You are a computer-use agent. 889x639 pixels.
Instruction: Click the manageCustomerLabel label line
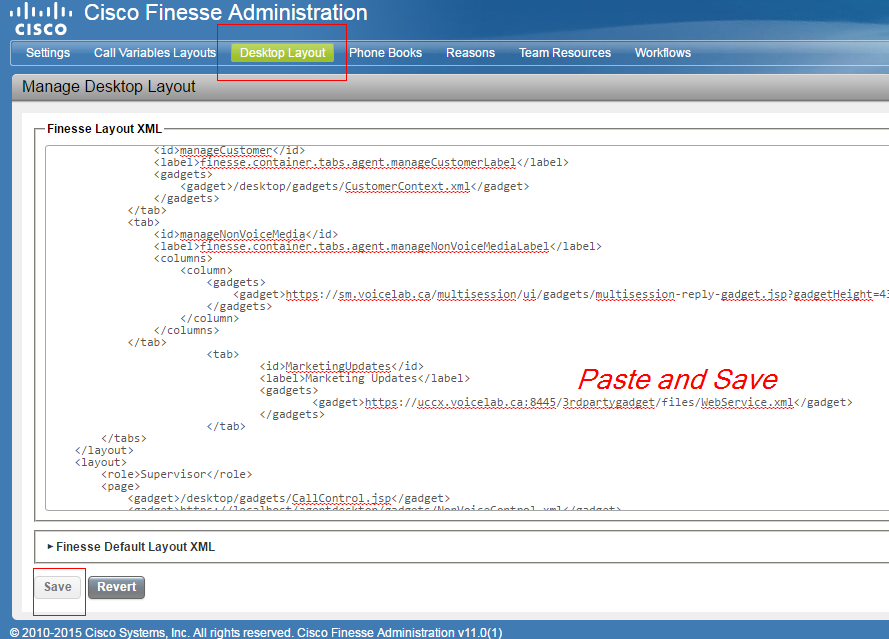361,163
